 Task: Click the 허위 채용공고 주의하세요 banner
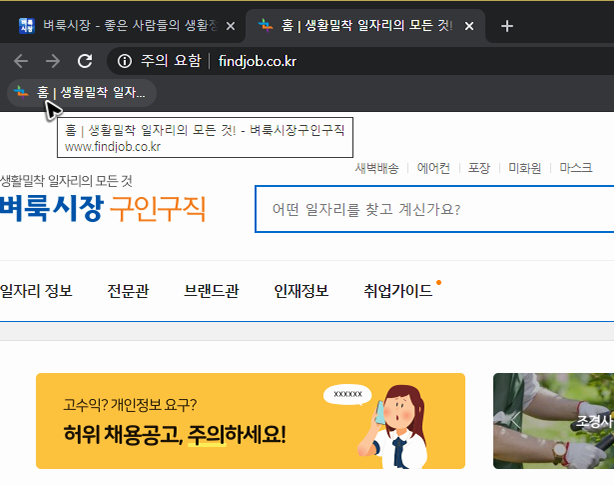[x=251, y=421]
